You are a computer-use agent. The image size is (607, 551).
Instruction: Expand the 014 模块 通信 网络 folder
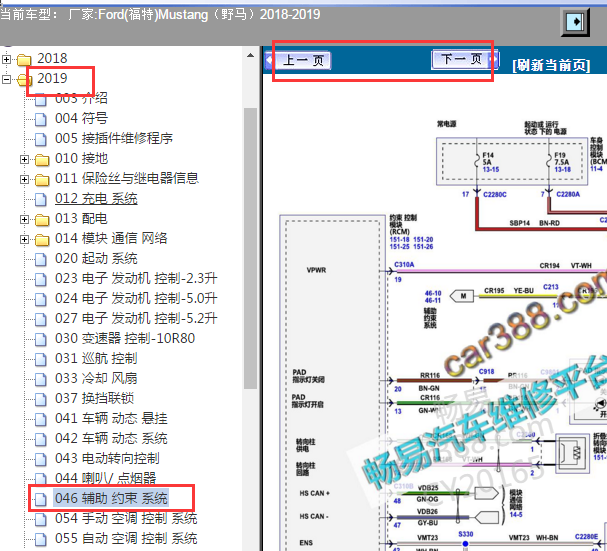(24, 239)
